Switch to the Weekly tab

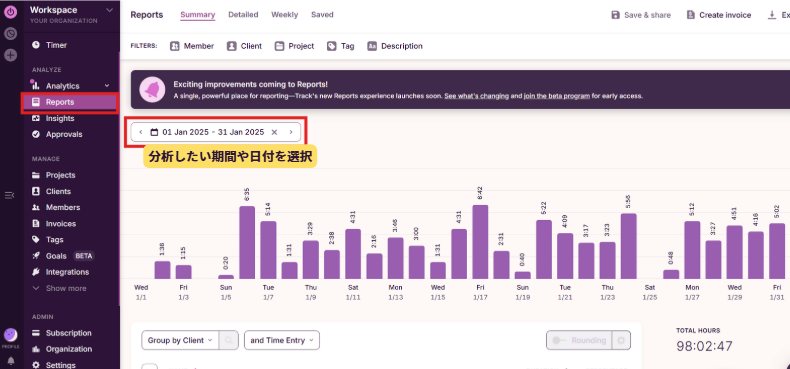click(x=284, y=15)
